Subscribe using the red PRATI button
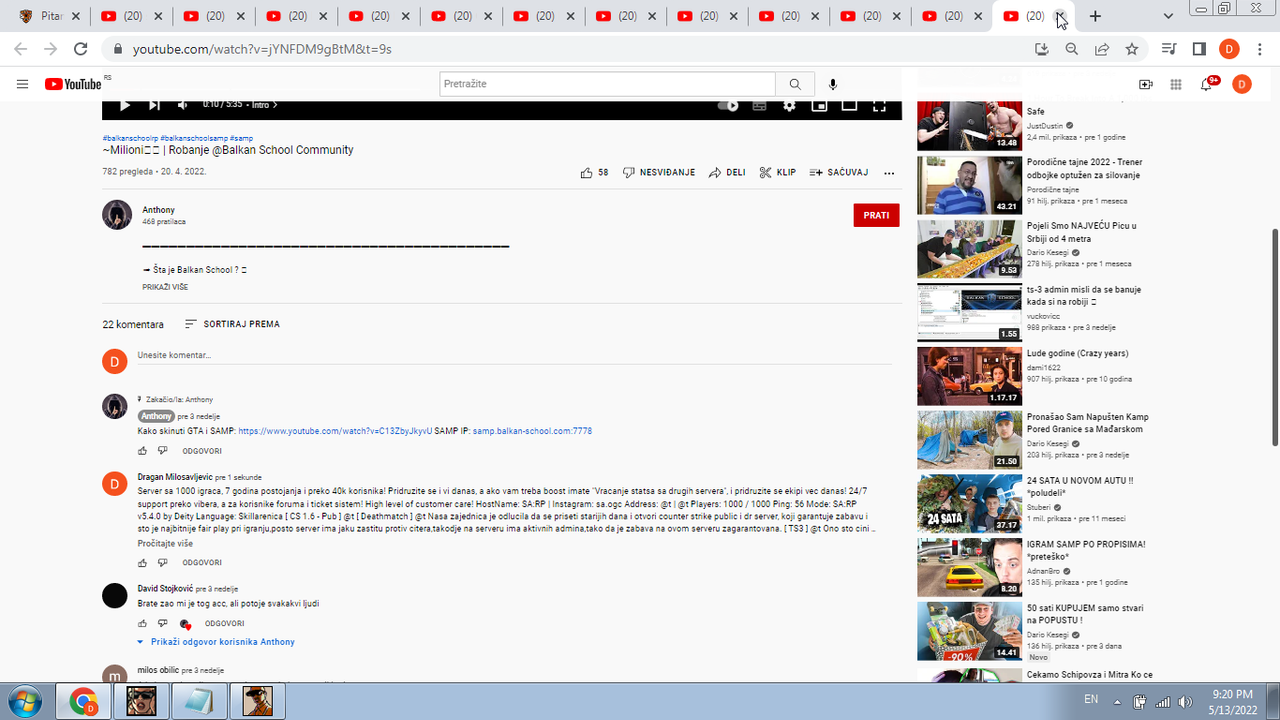1280x720 pixels. pyautogui.click(x=876, y=215)
